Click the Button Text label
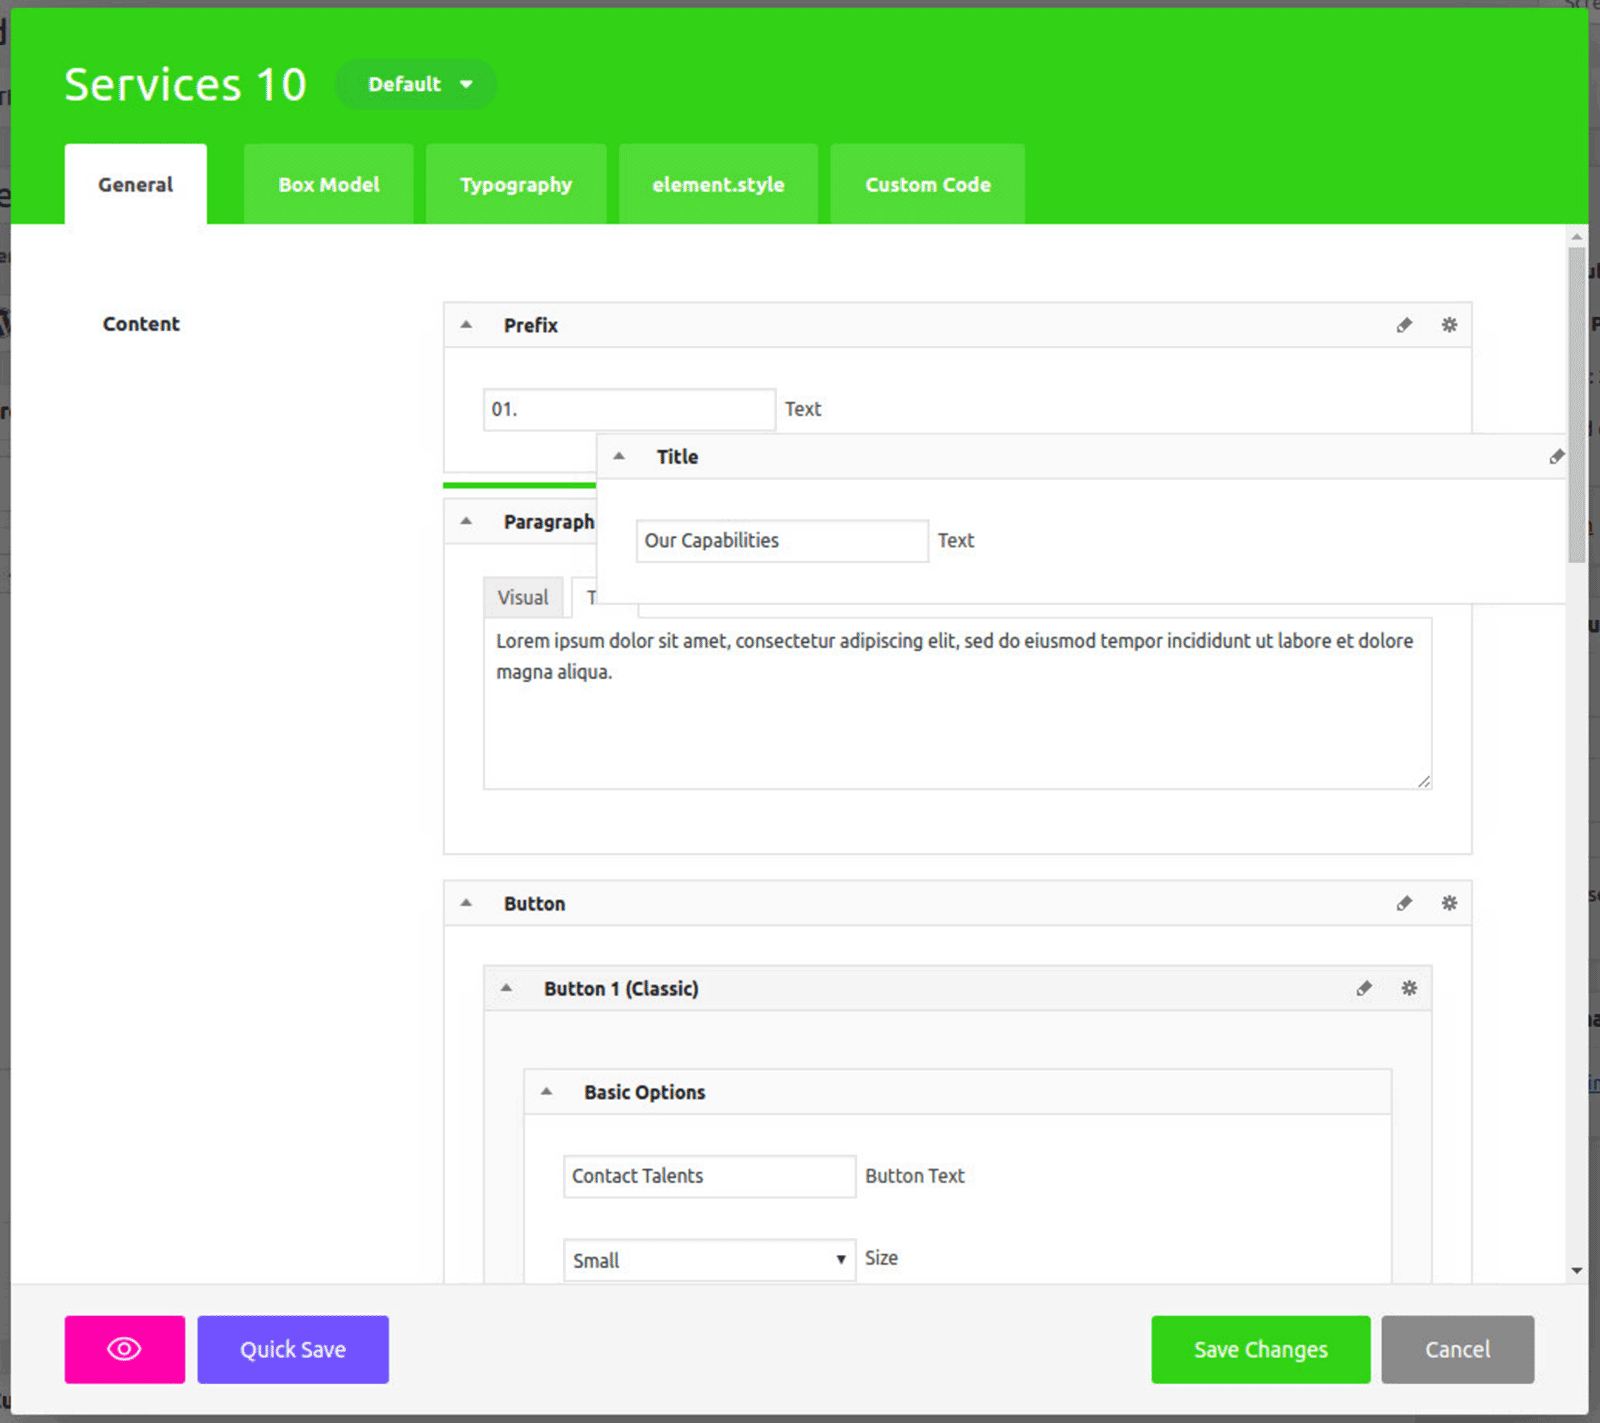 pyautogui.click(x=915, y=1176)
